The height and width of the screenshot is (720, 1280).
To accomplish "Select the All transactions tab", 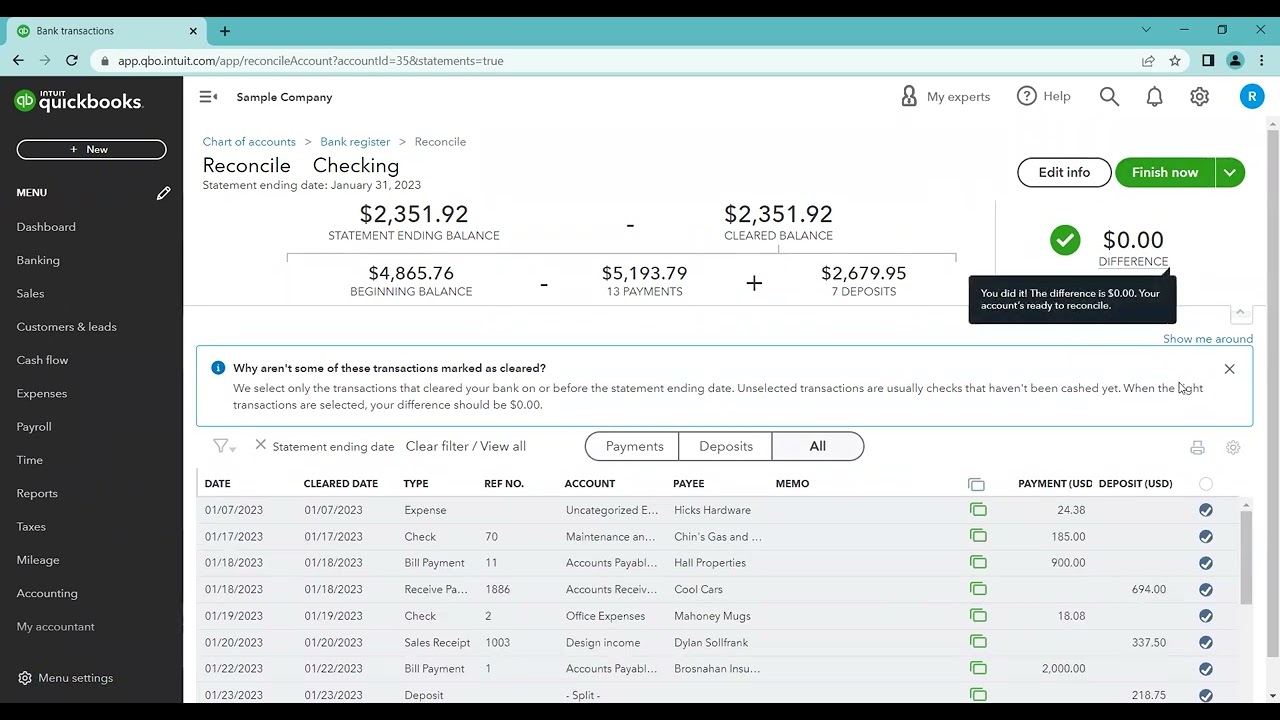I will (x=818, y=446).
